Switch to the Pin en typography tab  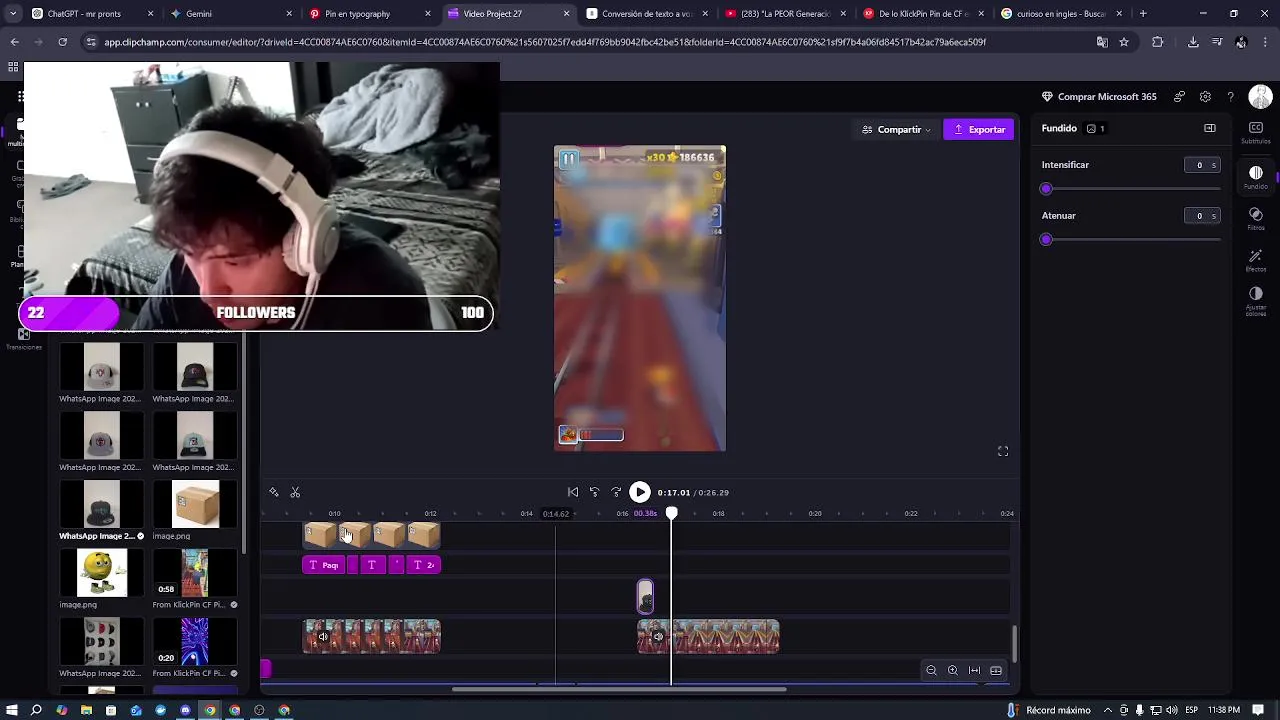point(368,14)
